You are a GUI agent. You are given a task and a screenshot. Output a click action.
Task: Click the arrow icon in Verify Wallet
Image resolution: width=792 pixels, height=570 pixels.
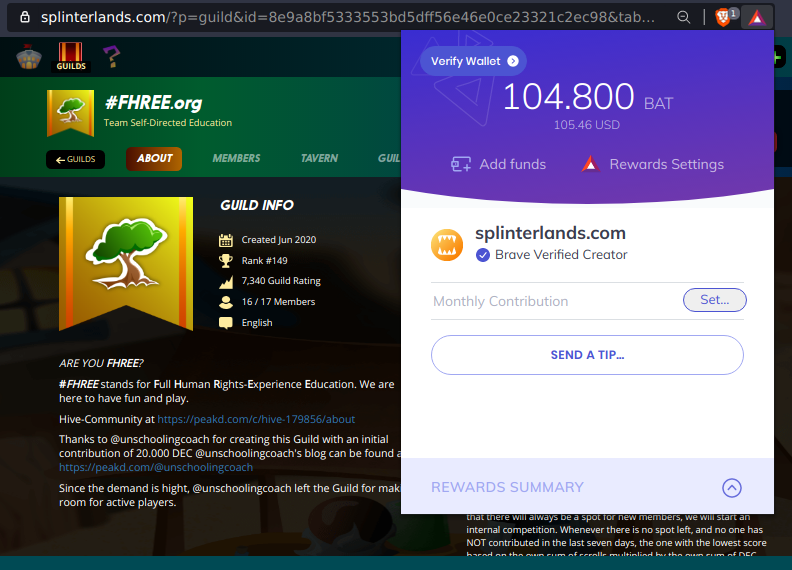coord(513,61)
